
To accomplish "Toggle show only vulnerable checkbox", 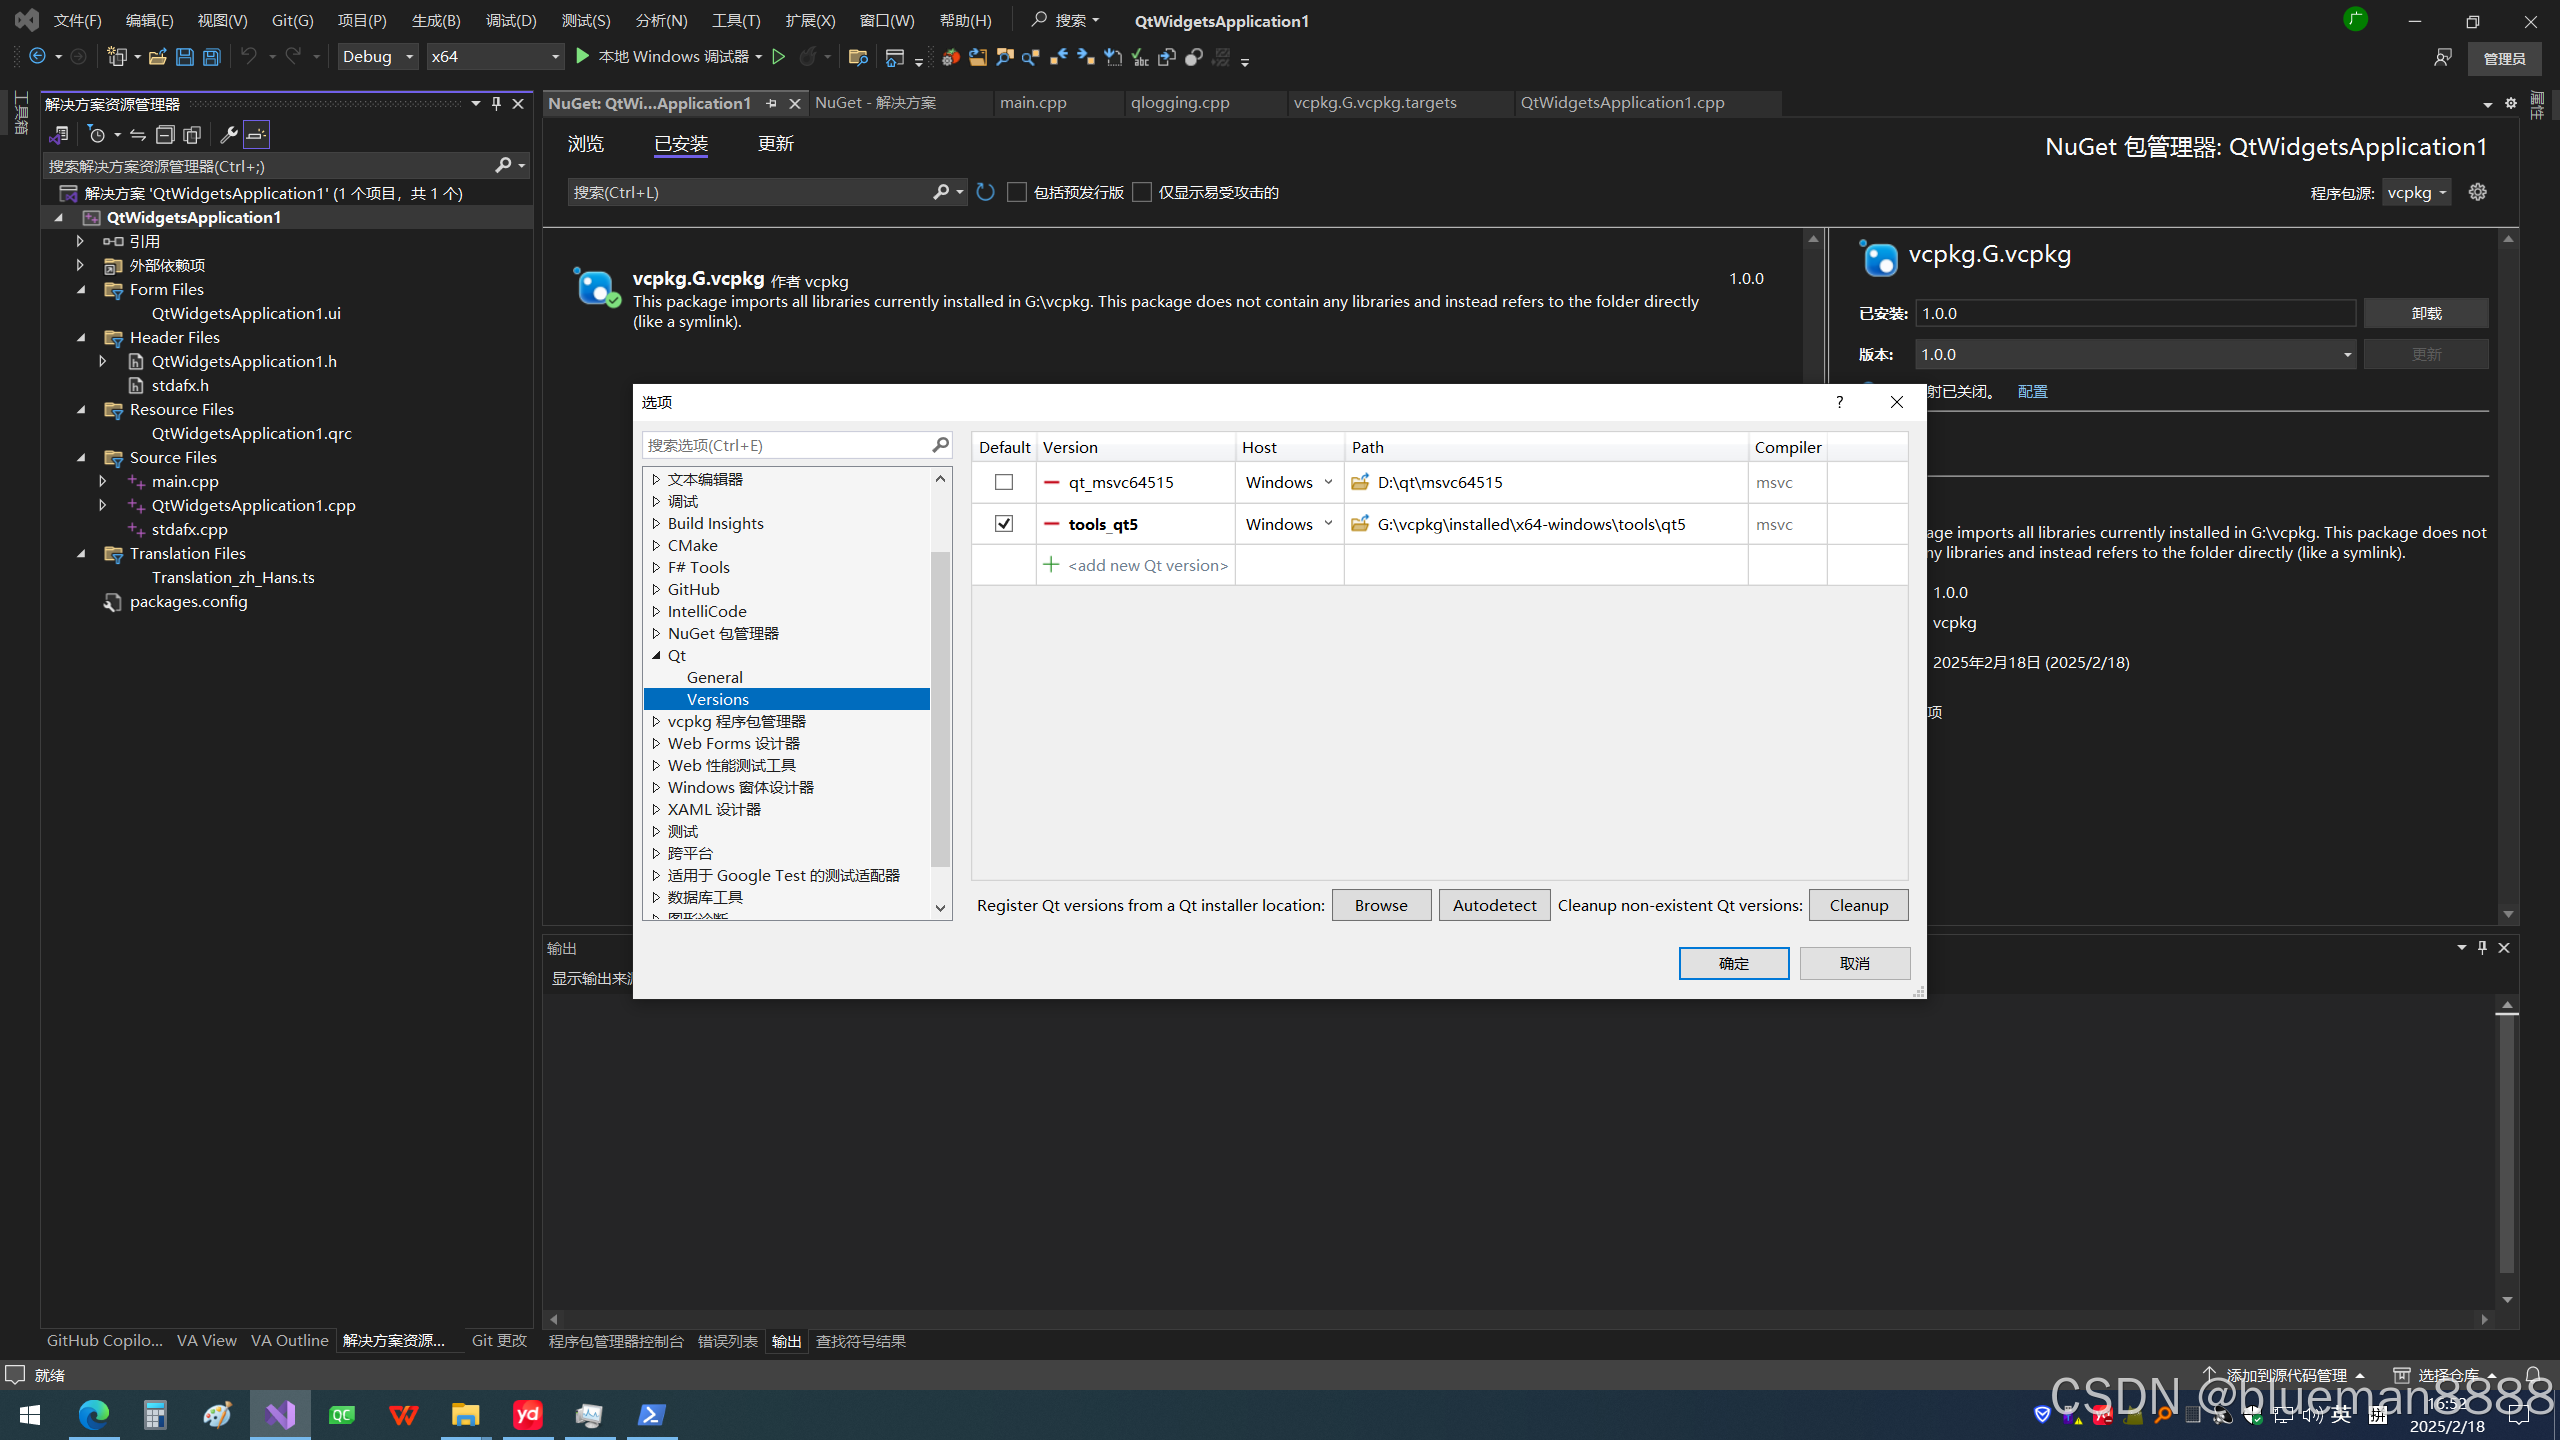I will (x=1142, y=192).
